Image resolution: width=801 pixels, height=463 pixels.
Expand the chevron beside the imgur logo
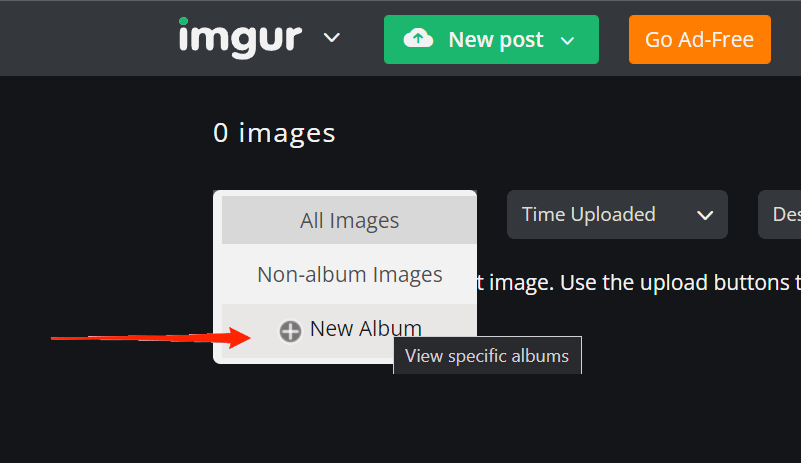coord(332,38)
